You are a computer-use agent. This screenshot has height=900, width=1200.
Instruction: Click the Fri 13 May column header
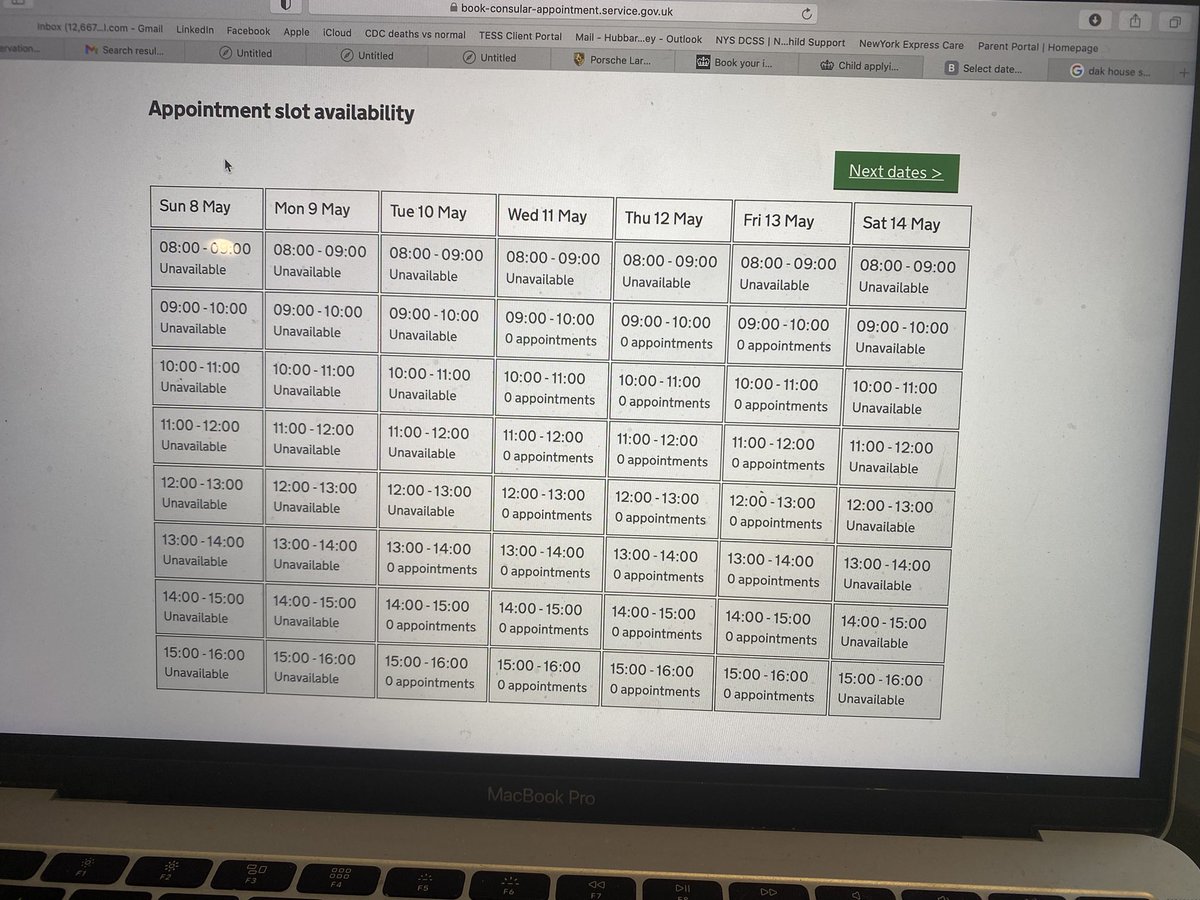790,223
